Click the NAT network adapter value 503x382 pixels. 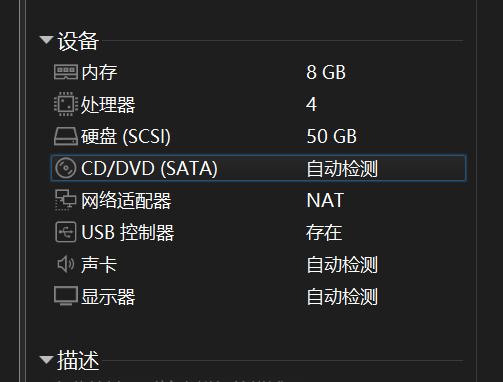(x=325, y=200)
